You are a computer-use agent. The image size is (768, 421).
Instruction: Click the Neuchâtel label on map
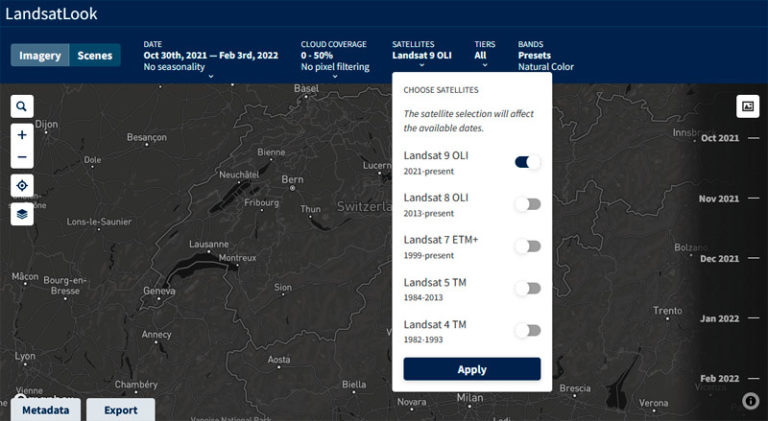pyautogui.click(x=239, y=175)
